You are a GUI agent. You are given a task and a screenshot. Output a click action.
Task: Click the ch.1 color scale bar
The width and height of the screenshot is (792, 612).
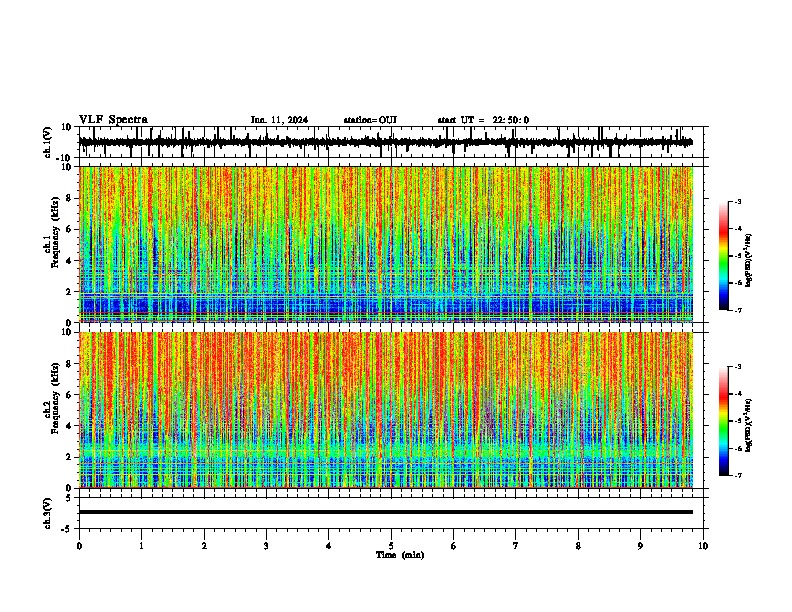pos(723,256)
